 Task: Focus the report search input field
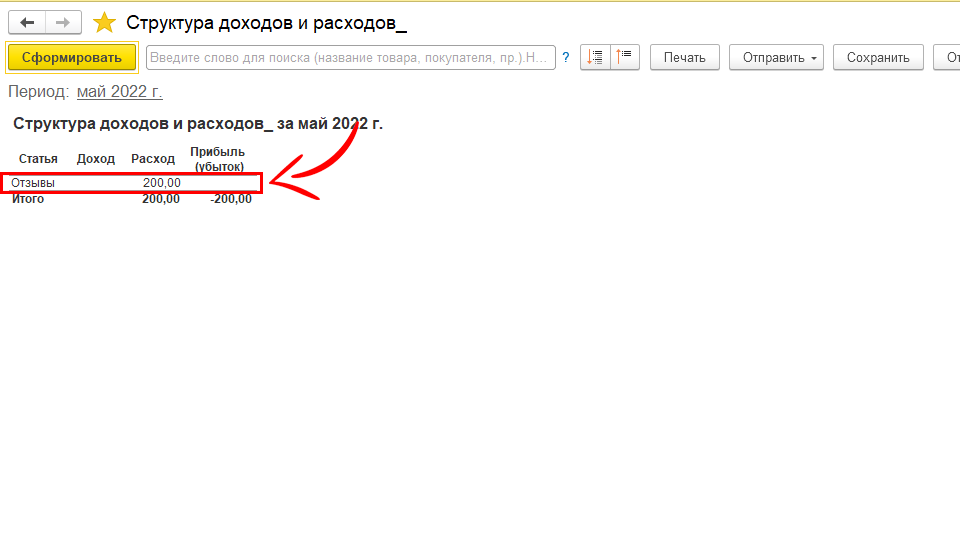pos(350,58)
